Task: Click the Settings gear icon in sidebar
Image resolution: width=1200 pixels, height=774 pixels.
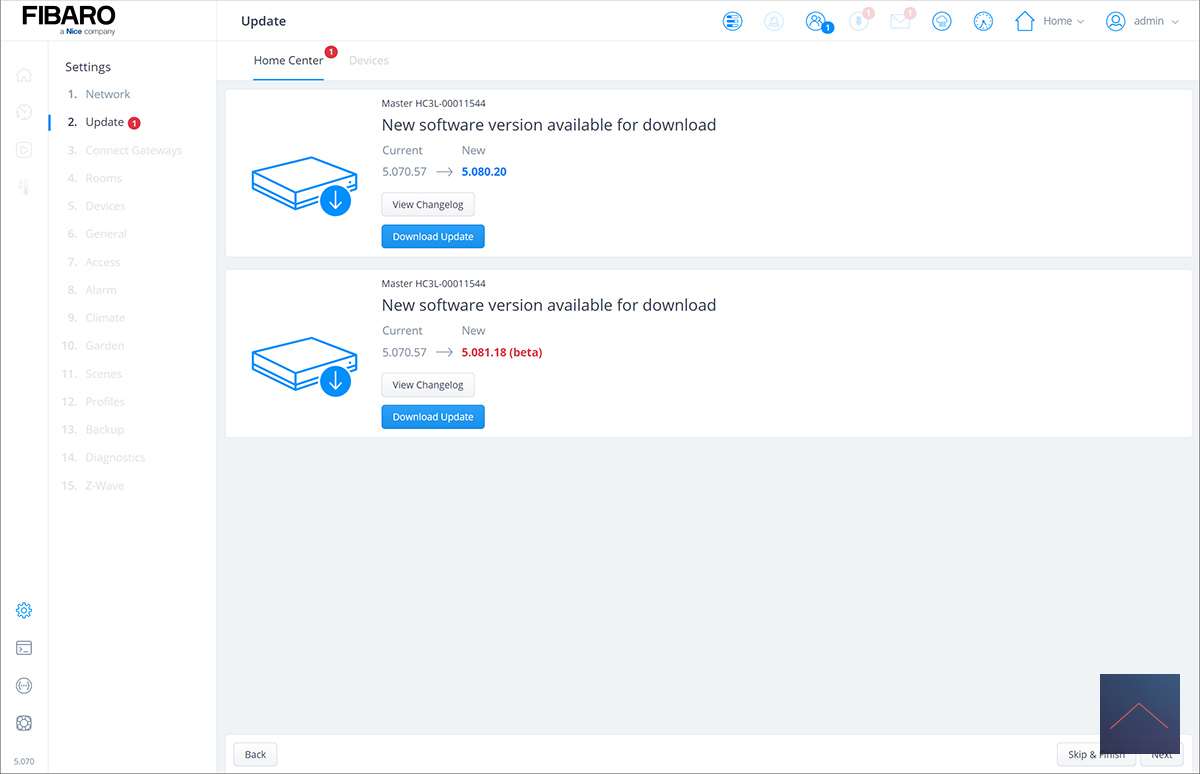Action: click(x=24, y=610)
